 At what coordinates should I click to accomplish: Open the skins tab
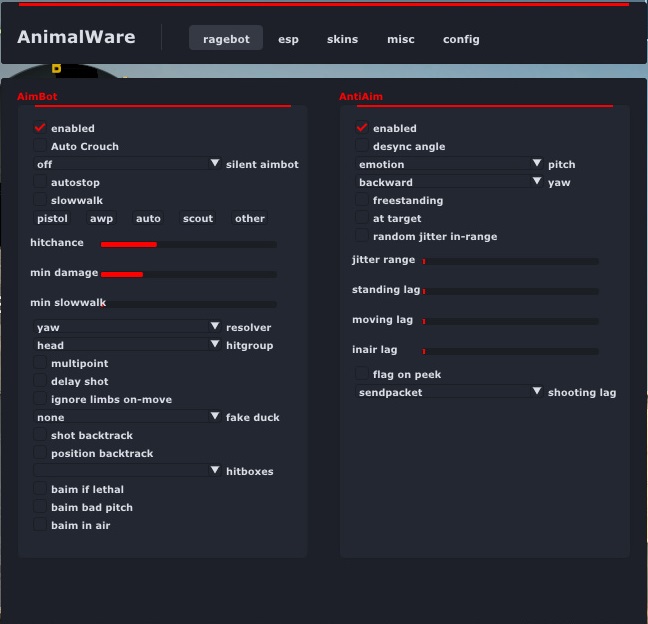342,39
